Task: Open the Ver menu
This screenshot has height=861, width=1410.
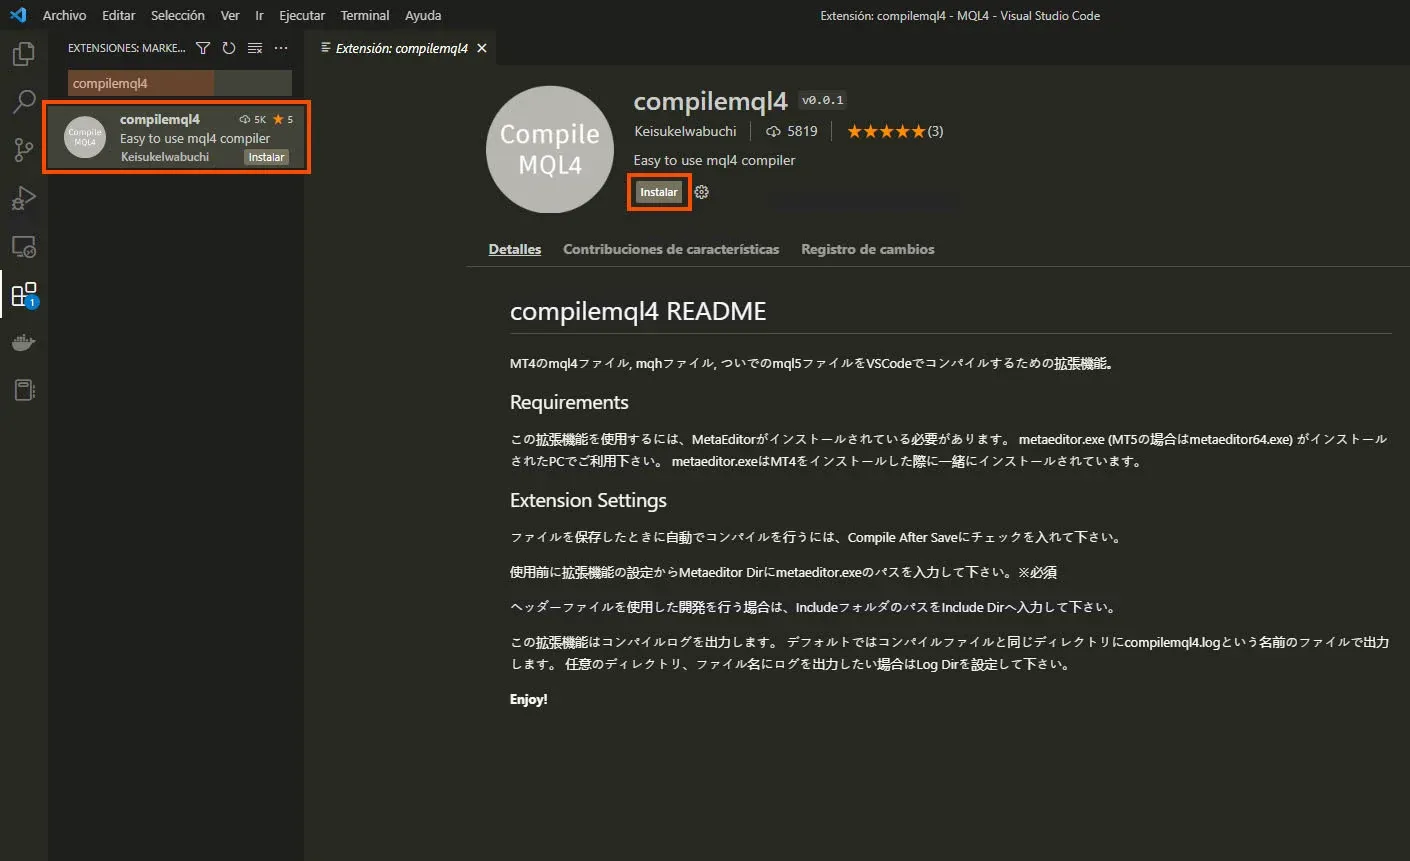Action: (229, 15)
